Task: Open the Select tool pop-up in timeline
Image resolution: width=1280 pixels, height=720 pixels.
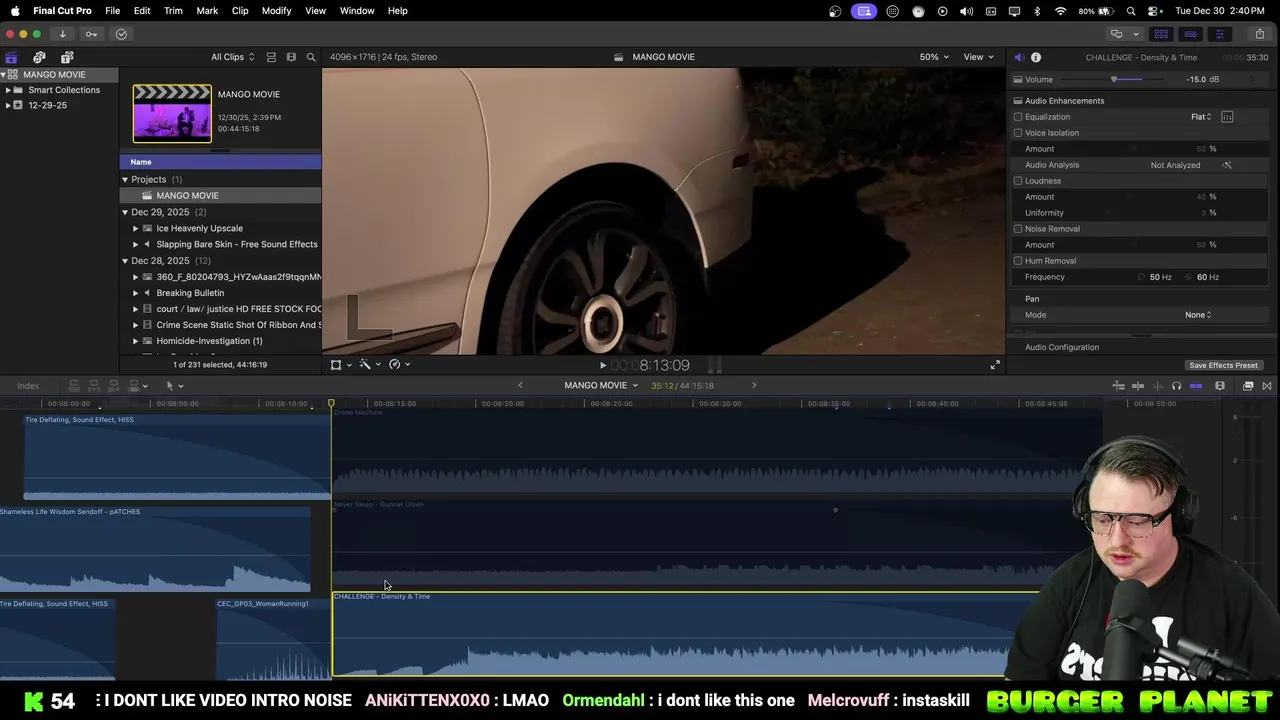Action: [x=174, y=386]
